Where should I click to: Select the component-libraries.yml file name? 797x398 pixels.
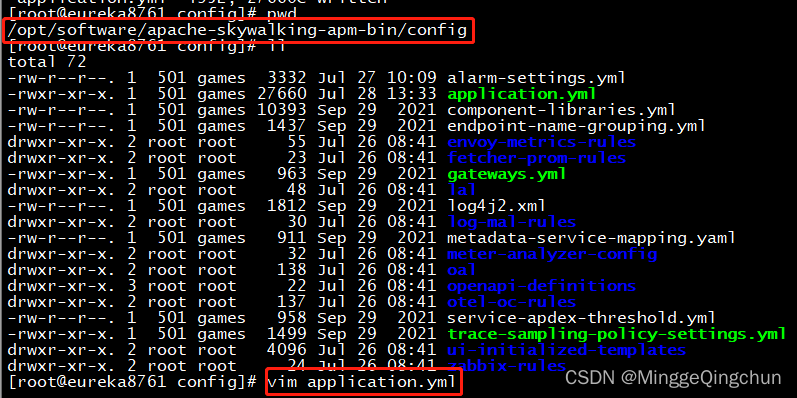[561, 110]
